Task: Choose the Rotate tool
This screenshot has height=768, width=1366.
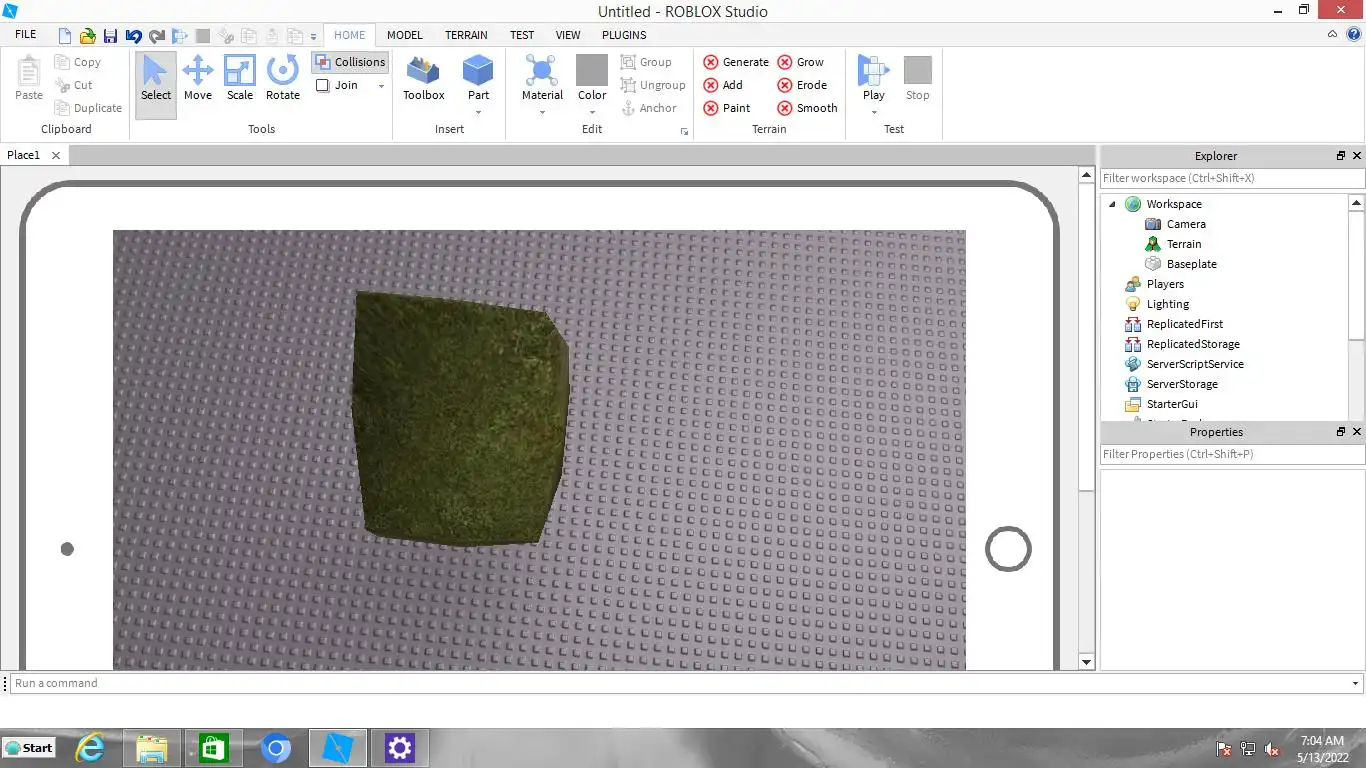Action: [283, 78]
